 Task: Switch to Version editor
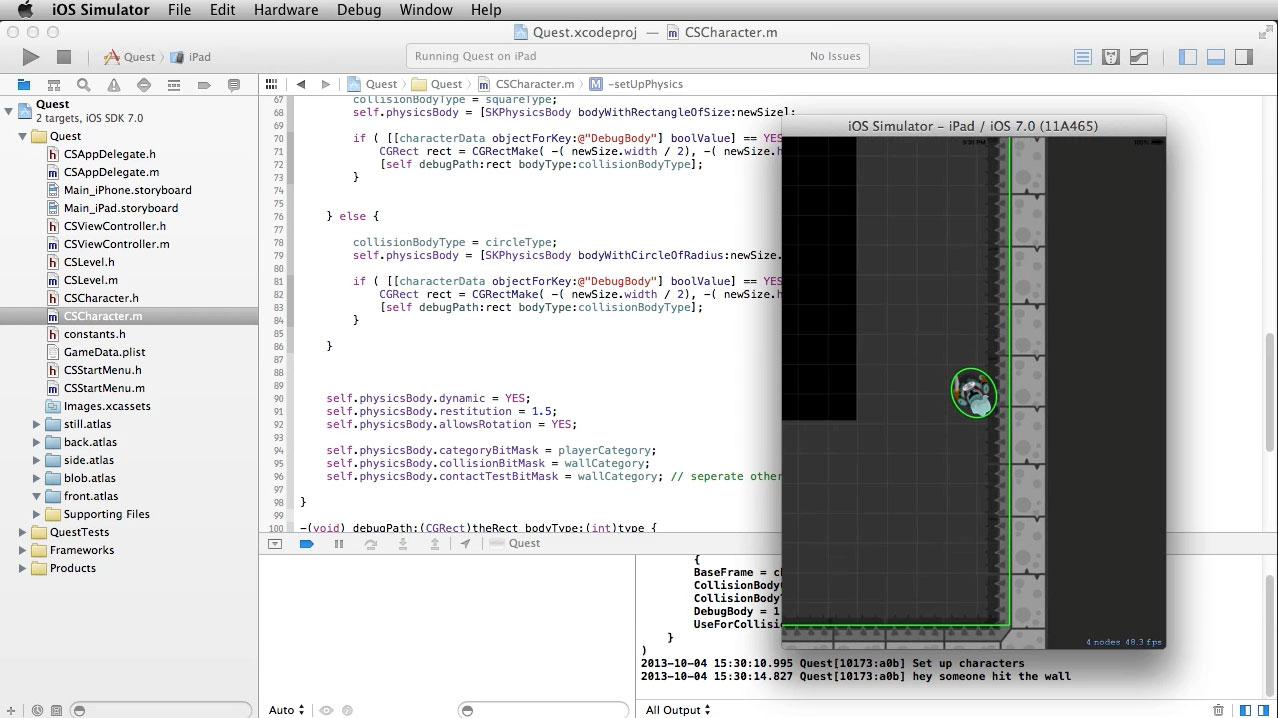1138,57
